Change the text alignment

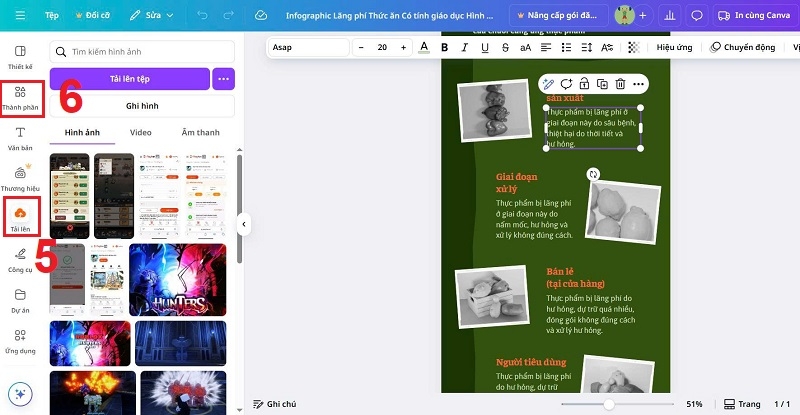pyautogui.click(x=546, y=47)
